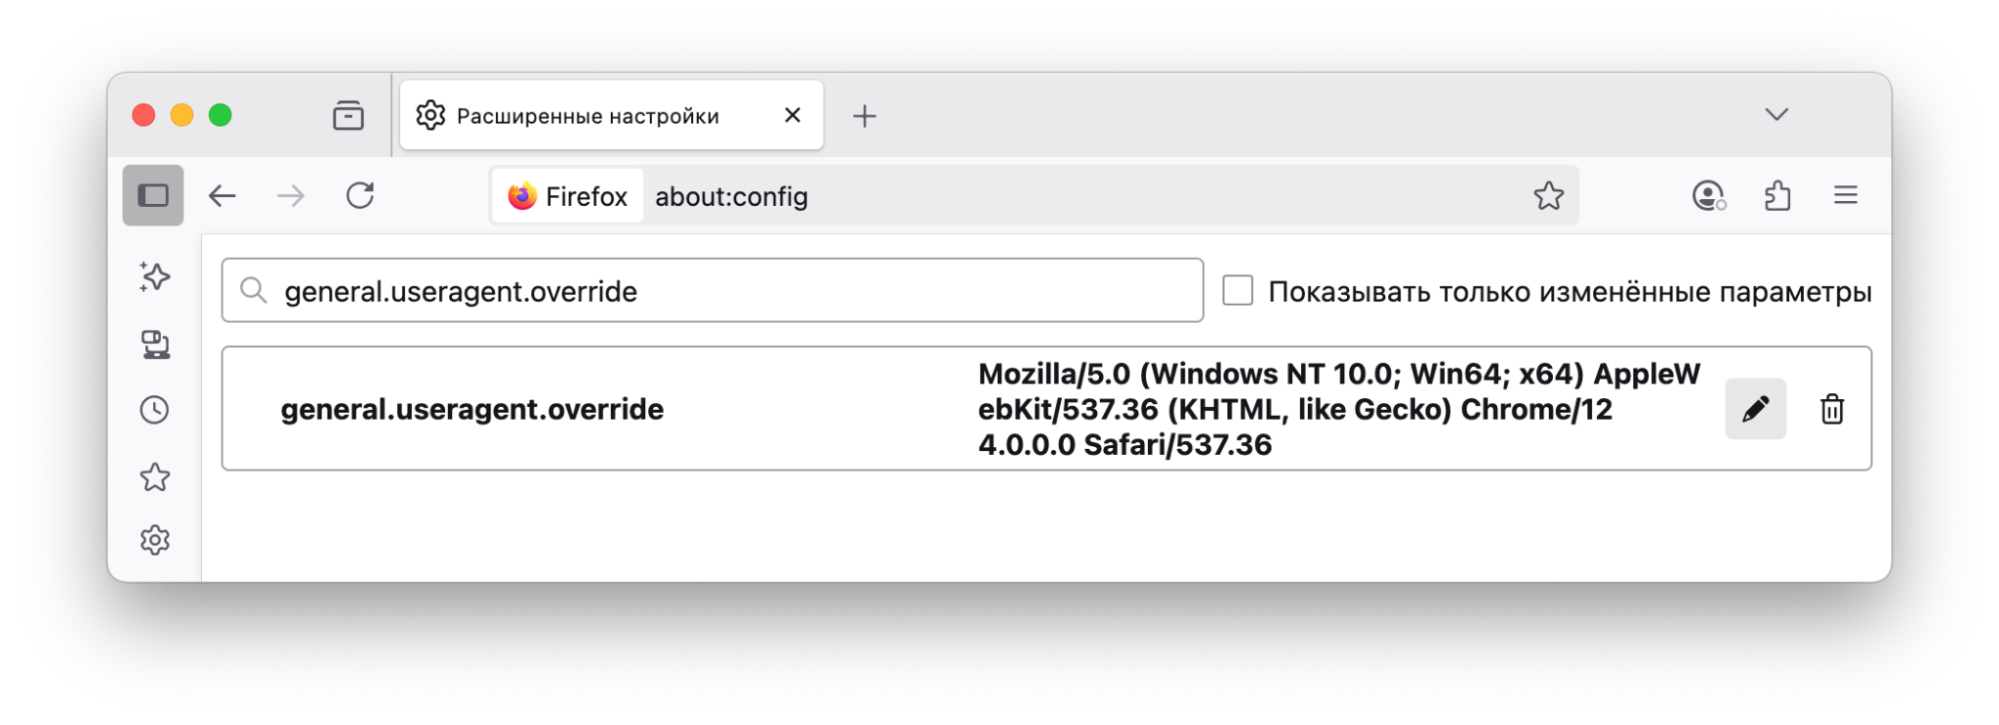Expand the Firefox site info badge
Viewport: 1999px width, 725px height.
(x=566, y=195)
